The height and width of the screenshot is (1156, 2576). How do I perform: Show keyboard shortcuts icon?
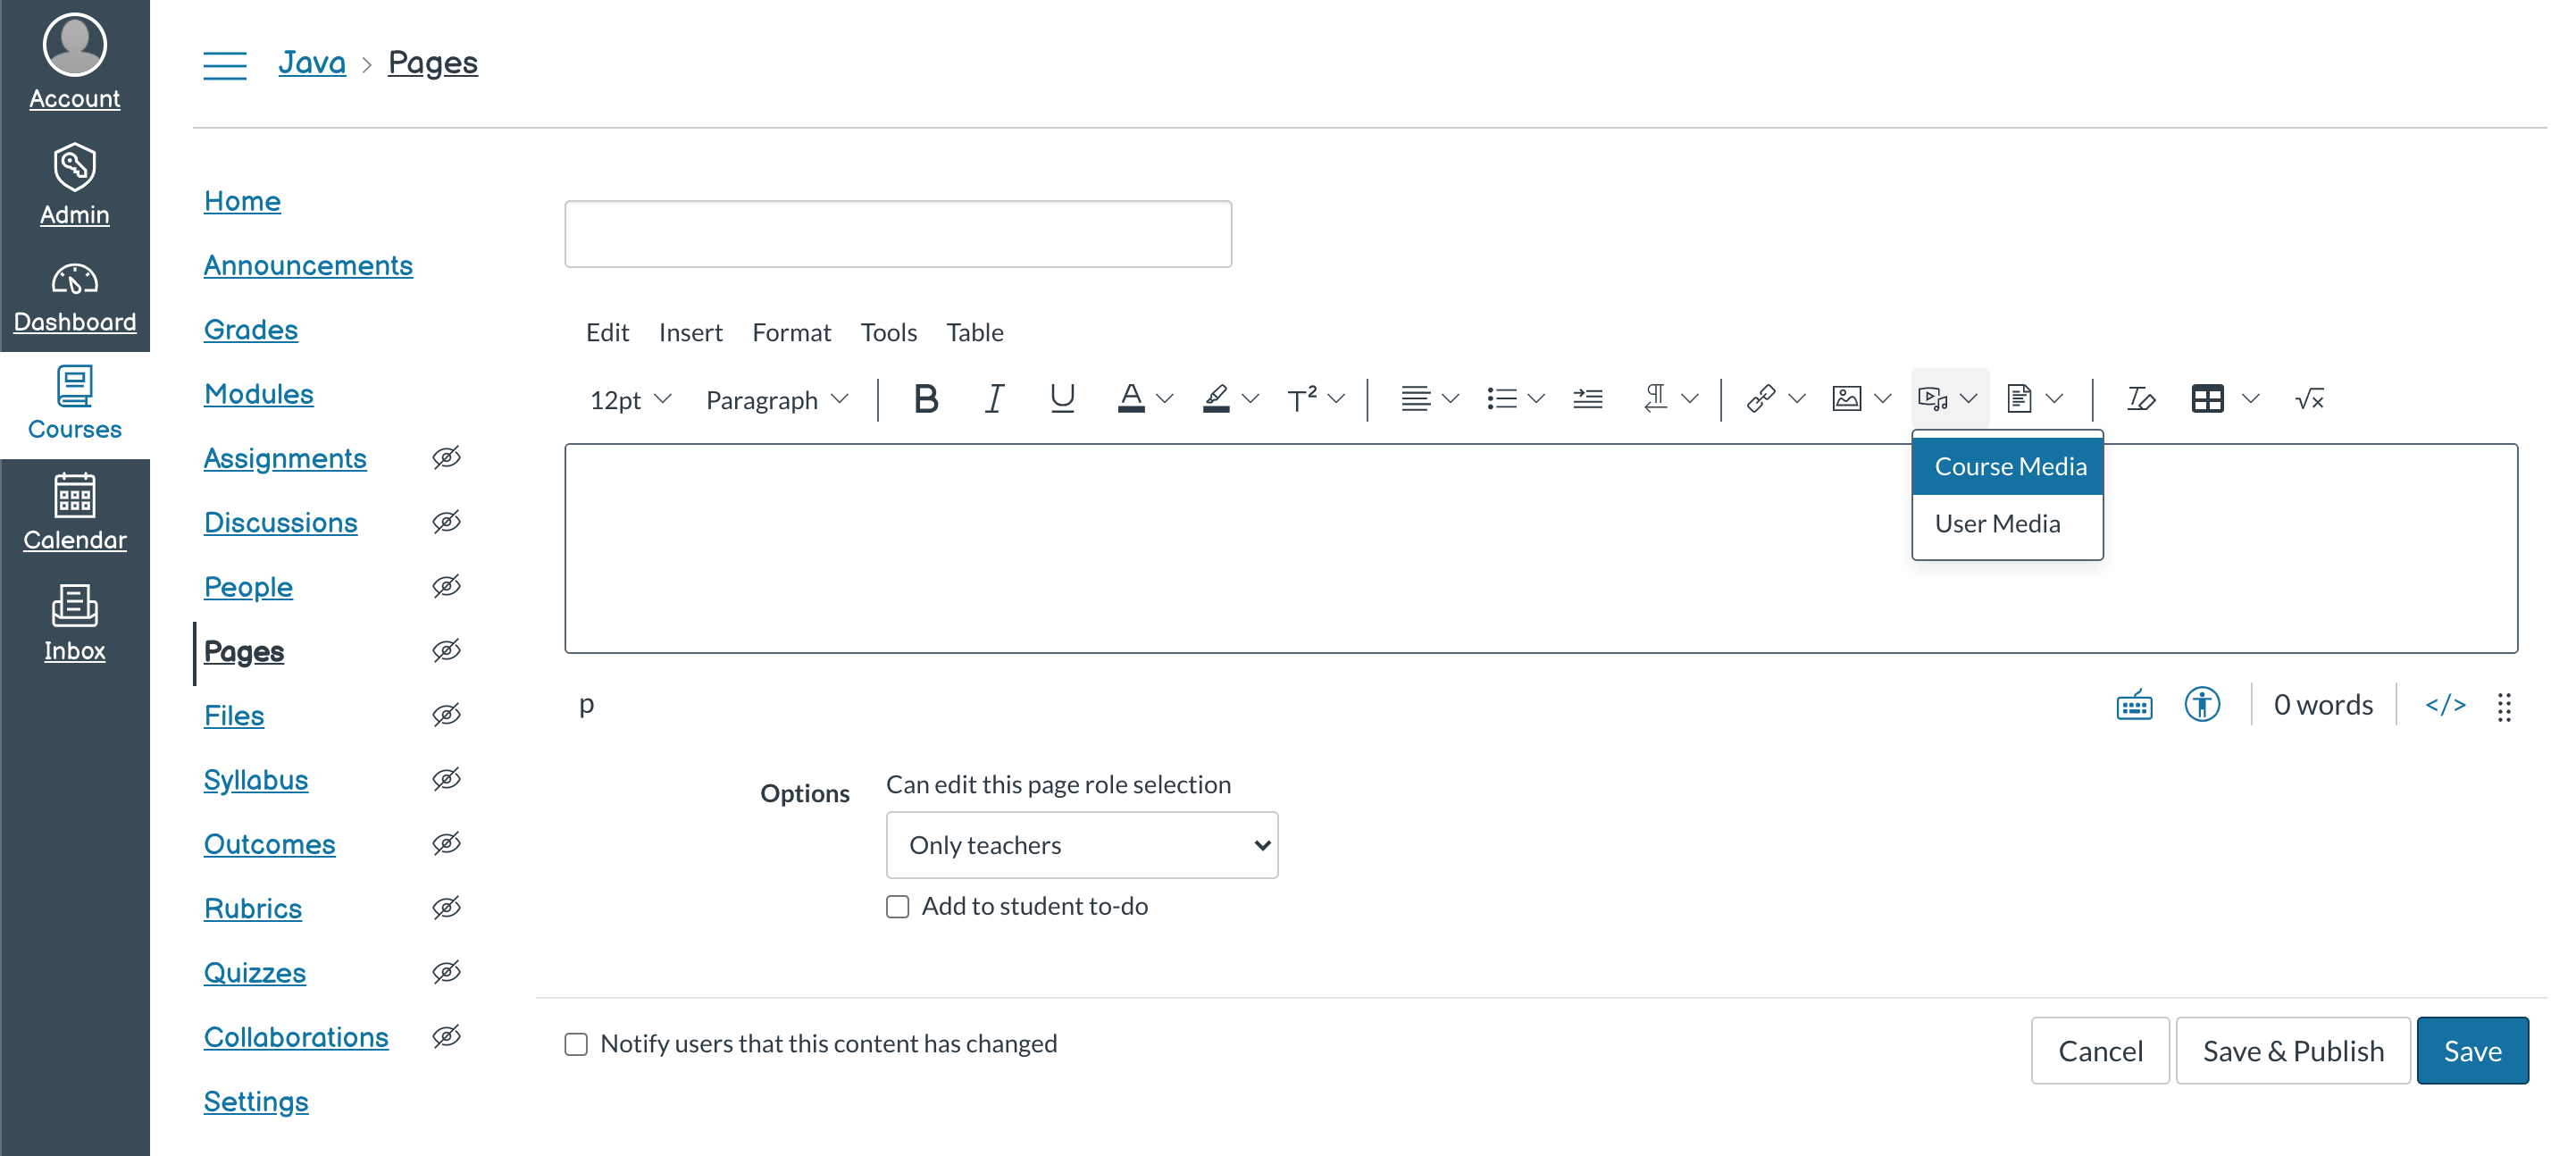(x=2134, y=705)
